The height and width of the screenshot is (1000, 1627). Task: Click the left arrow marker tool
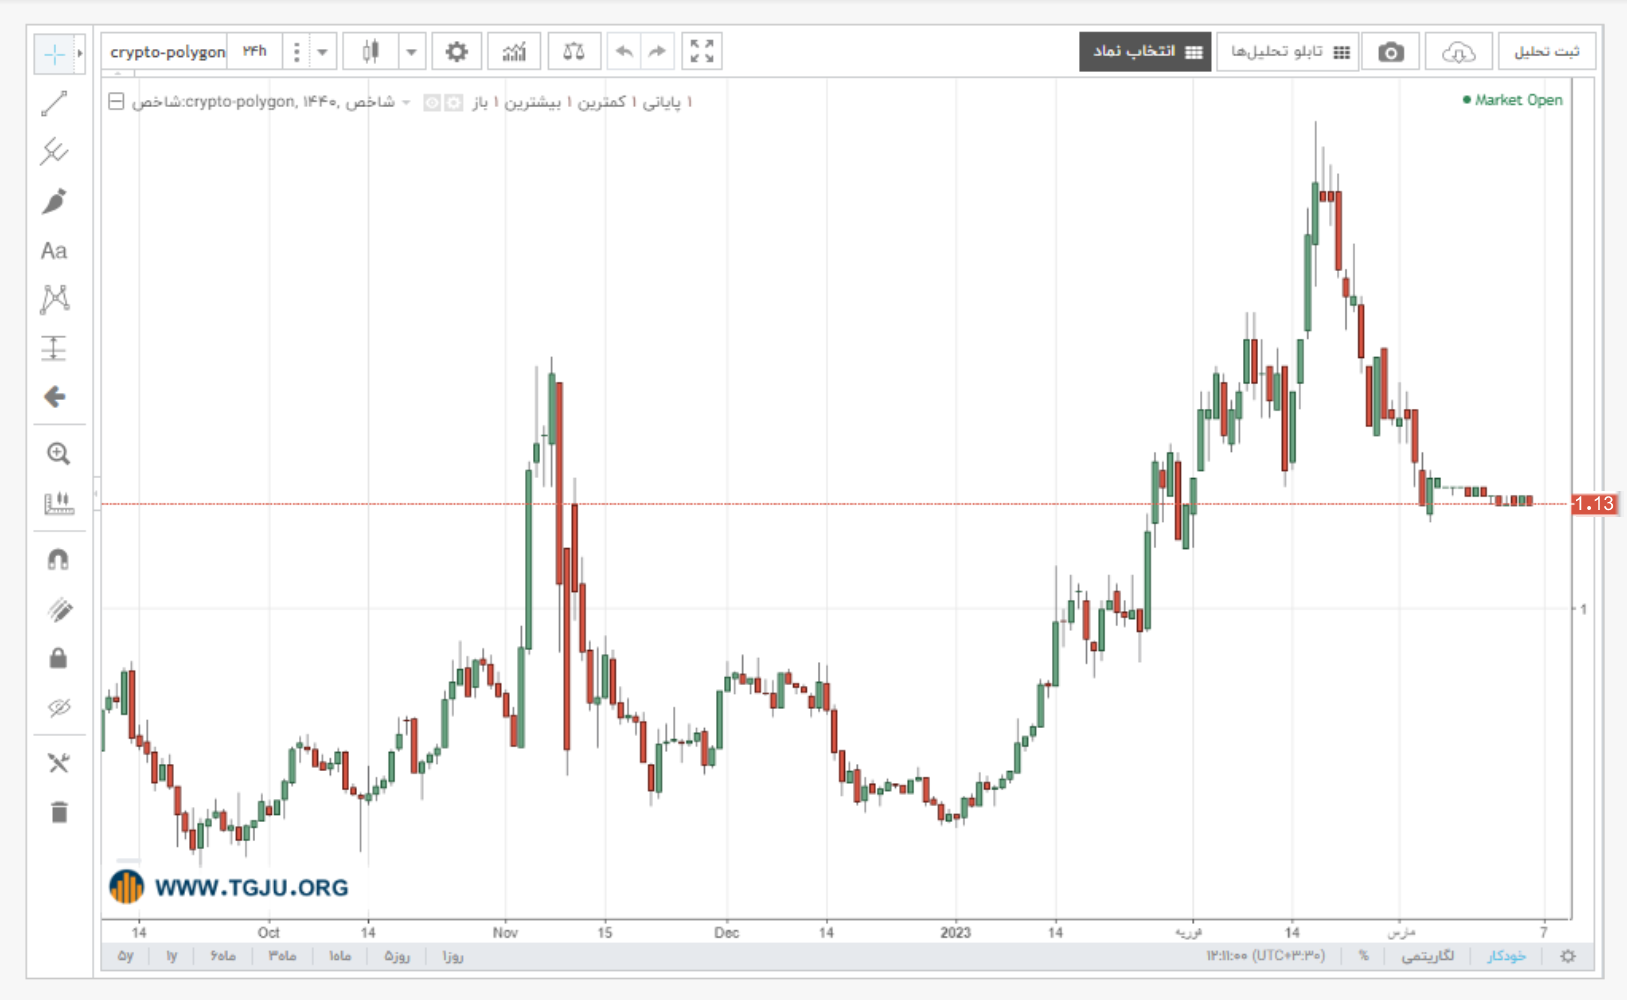coord(54,397)
